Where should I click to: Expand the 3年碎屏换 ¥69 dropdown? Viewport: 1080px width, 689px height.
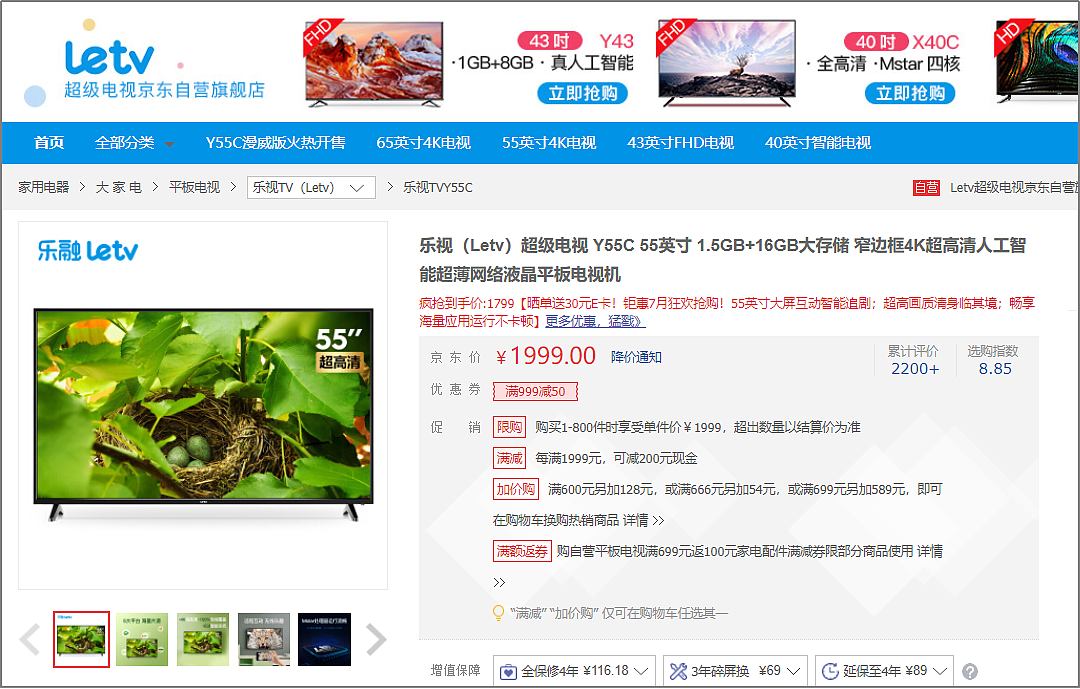735,671
